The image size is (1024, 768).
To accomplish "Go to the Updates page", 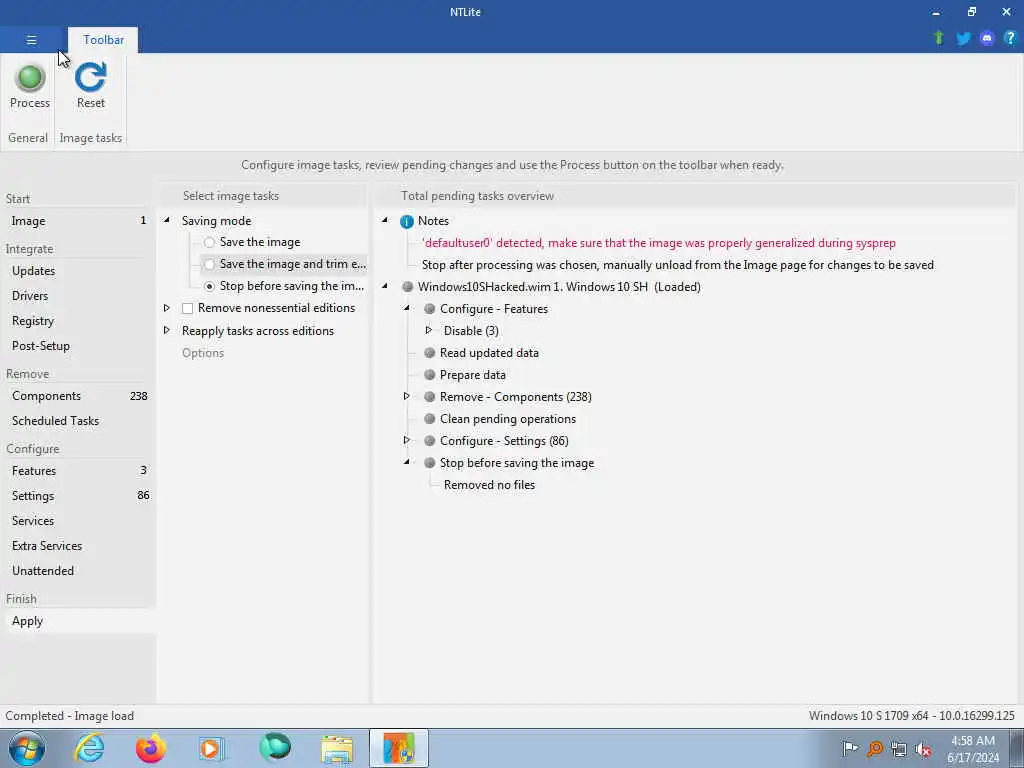I will 78,271.
